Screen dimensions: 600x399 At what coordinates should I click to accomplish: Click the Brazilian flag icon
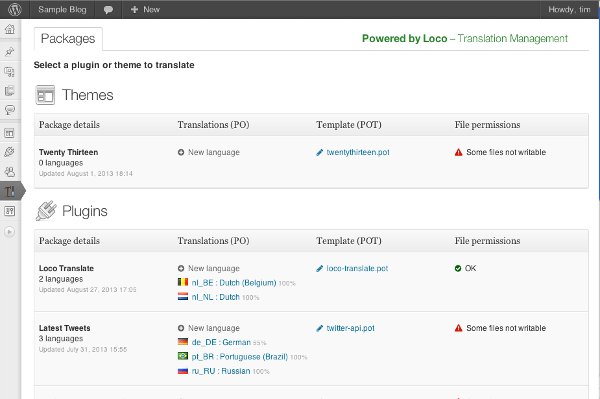click(183, 356)
